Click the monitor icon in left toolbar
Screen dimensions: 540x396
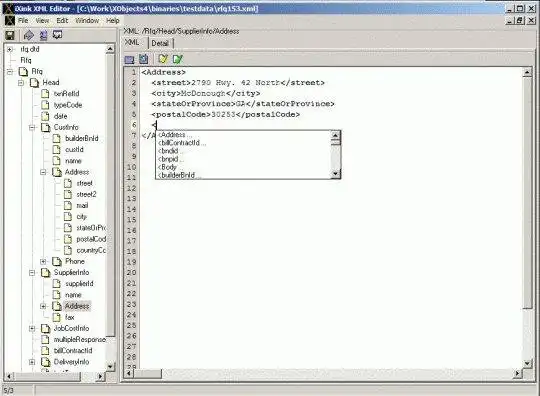[57, 35]
